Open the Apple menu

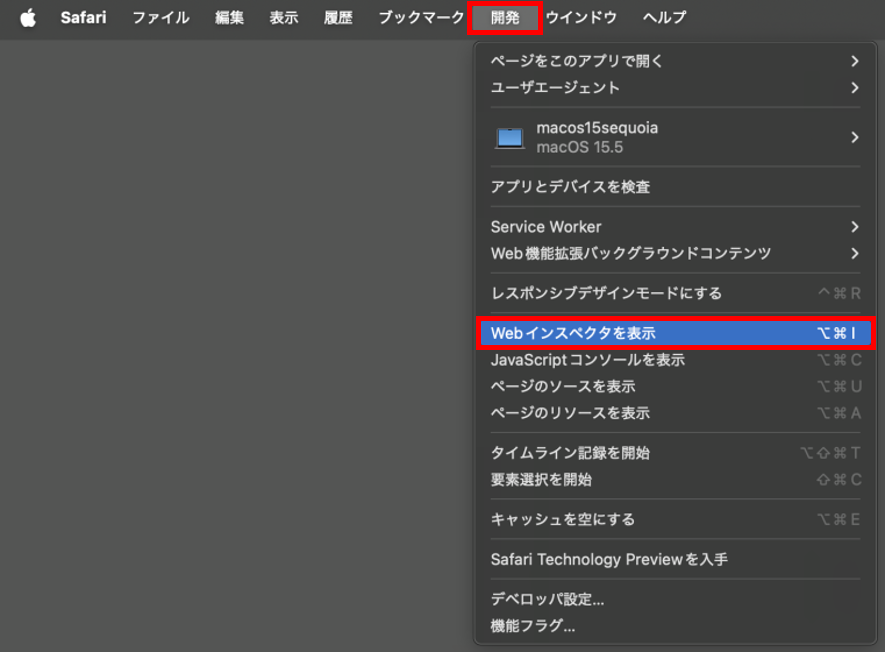(28, 17)
